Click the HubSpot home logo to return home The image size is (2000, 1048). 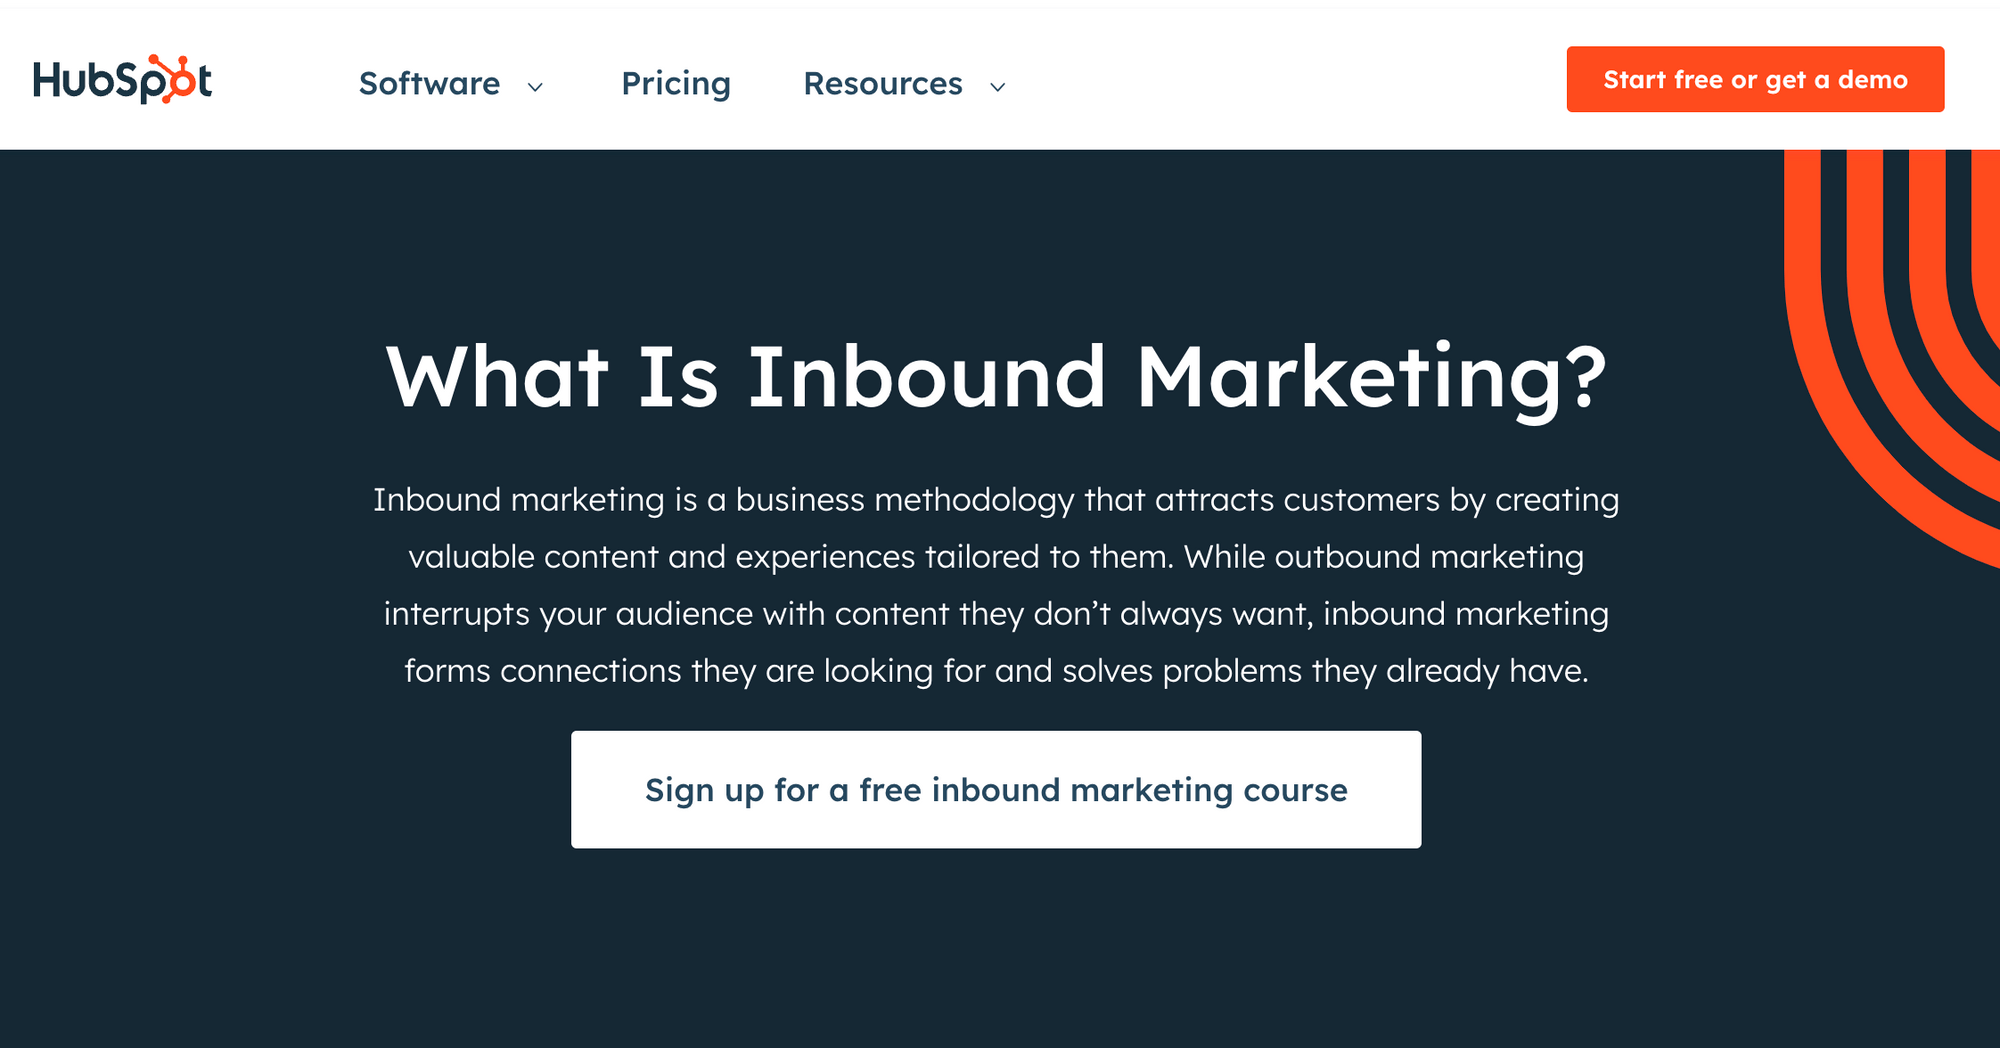tap(122, 78)
